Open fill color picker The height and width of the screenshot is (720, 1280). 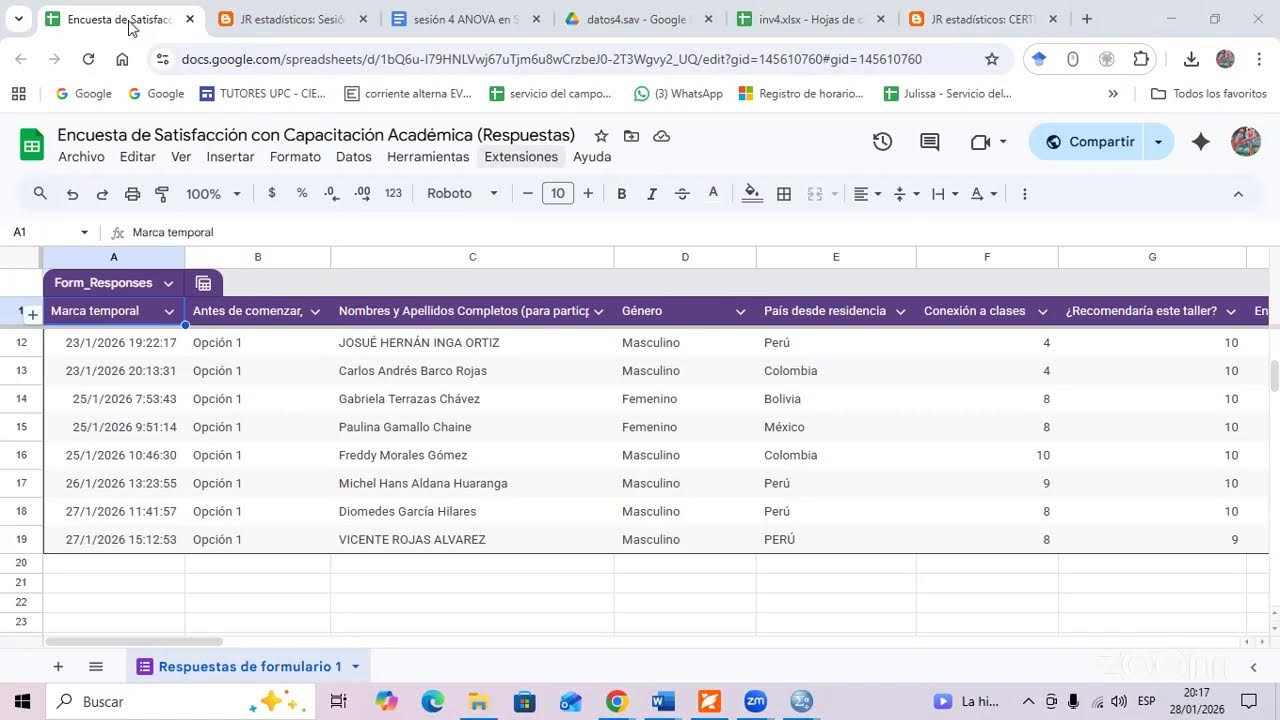pyautogui.click(x=752, y=193)
